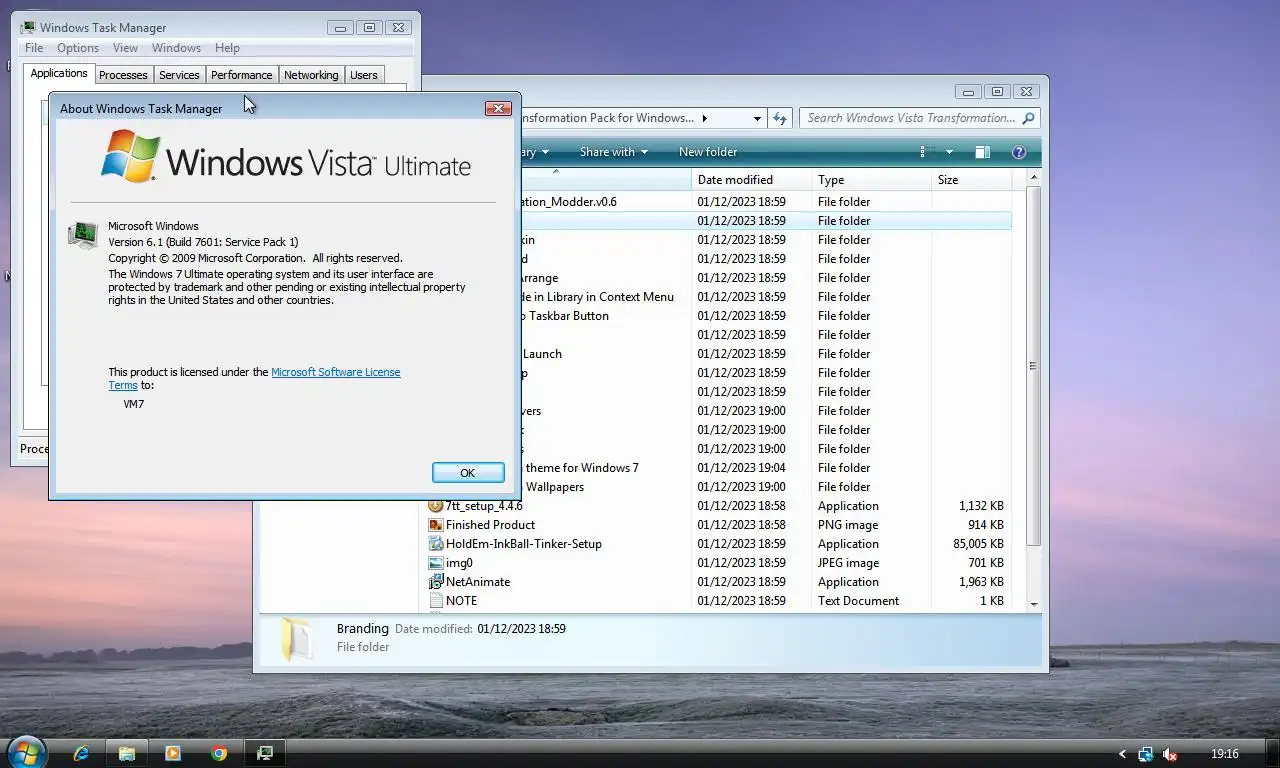The height and width of the screenshot is (768, 1280).
Task: Open Windows Explorer taskbar button
Action: tap(127, 753)
